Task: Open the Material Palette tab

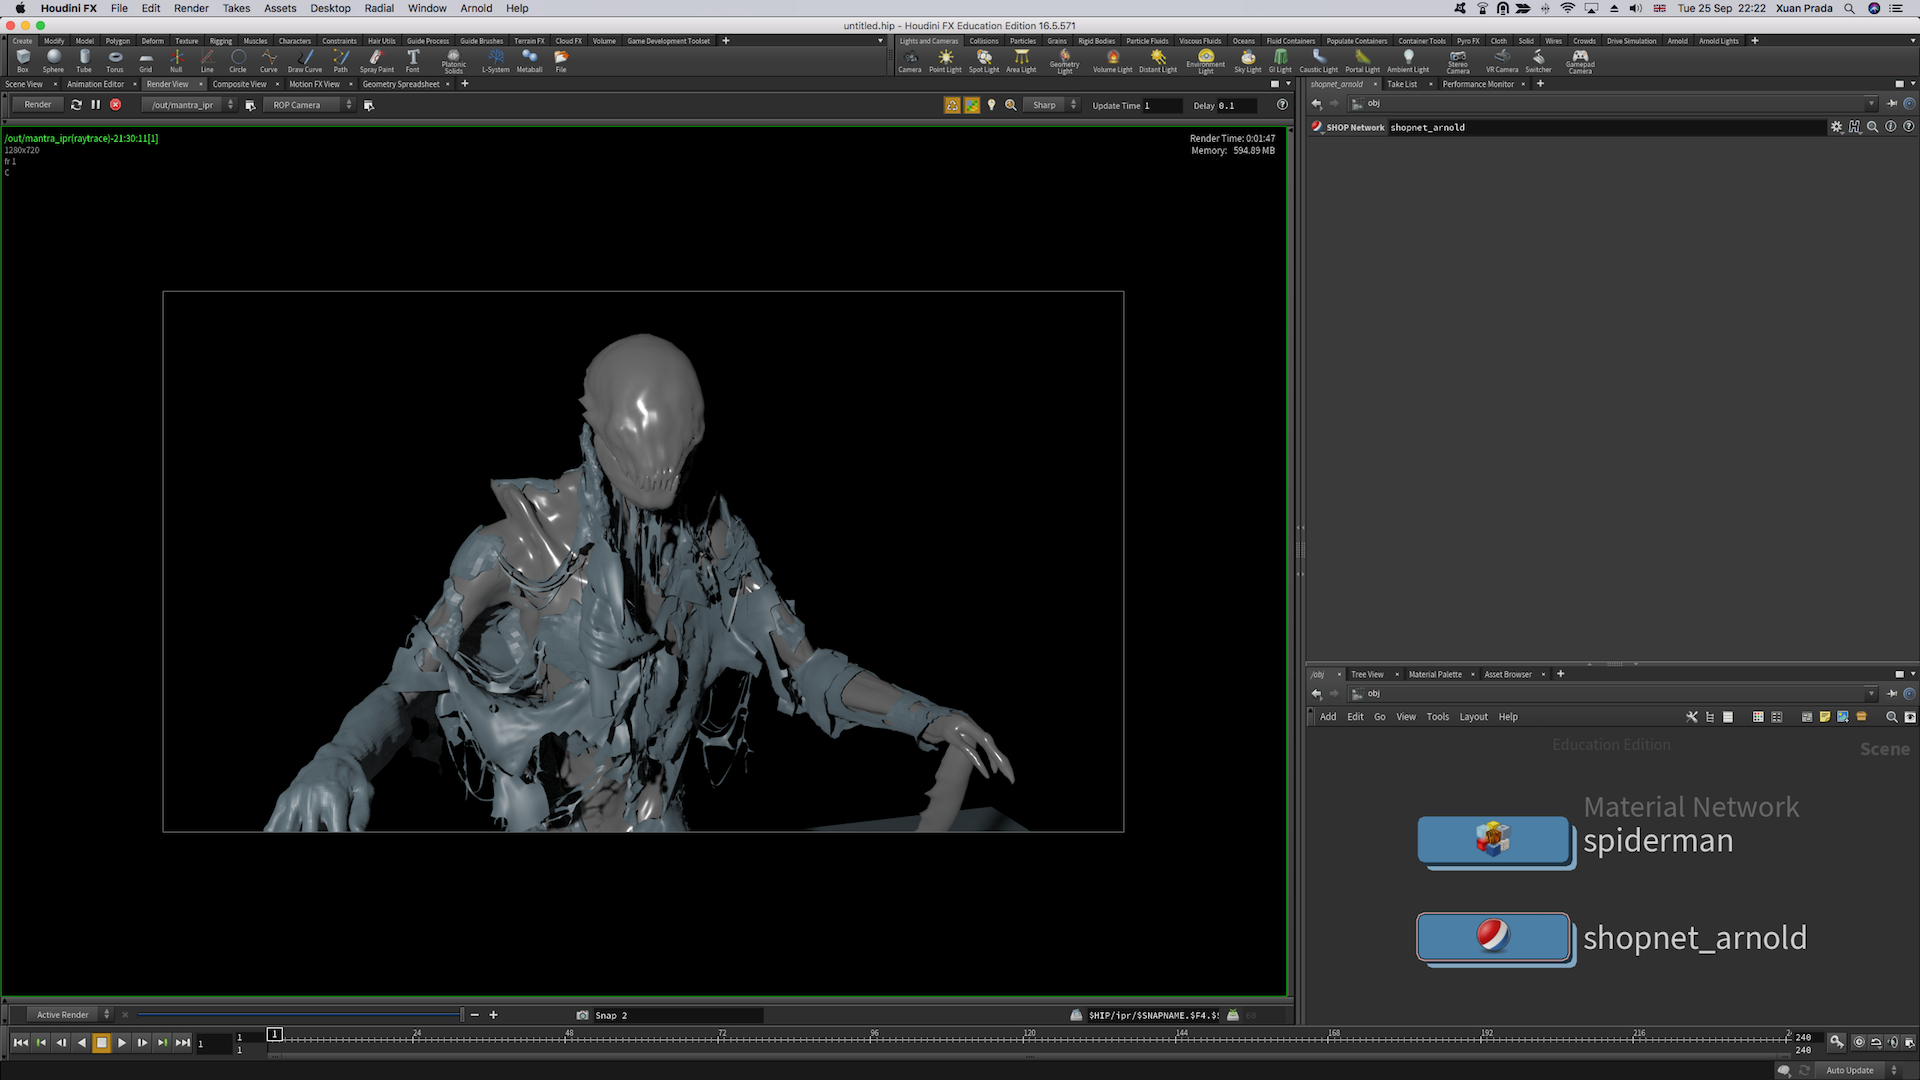Action: (1435, 674)
